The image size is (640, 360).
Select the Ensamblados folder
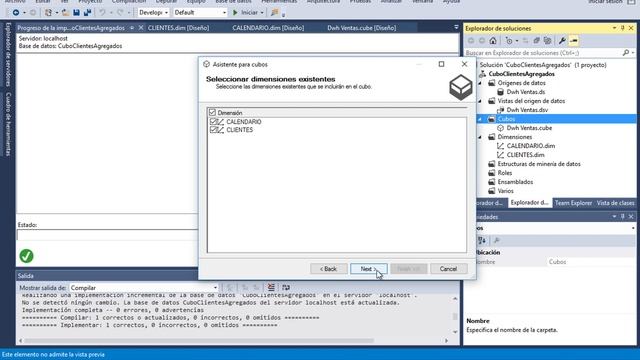515,182
